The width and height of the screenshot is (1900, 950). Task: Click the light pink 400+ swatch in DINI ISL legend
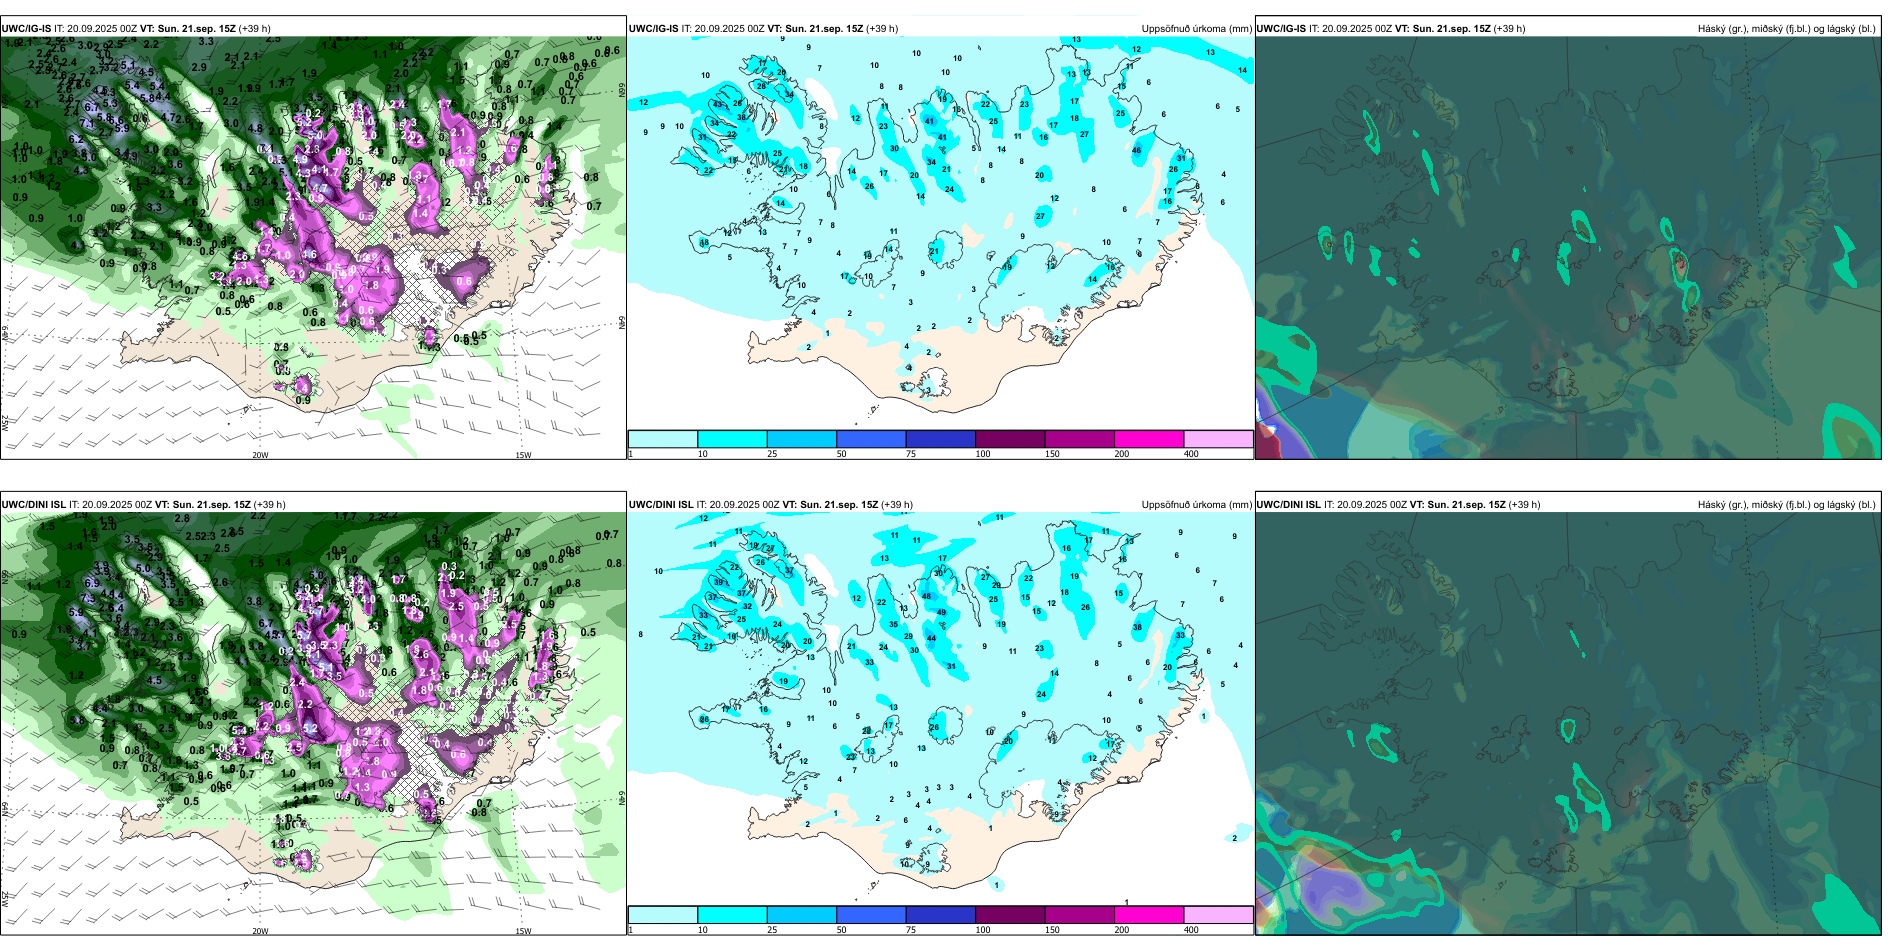click(x=1218, y=915)
